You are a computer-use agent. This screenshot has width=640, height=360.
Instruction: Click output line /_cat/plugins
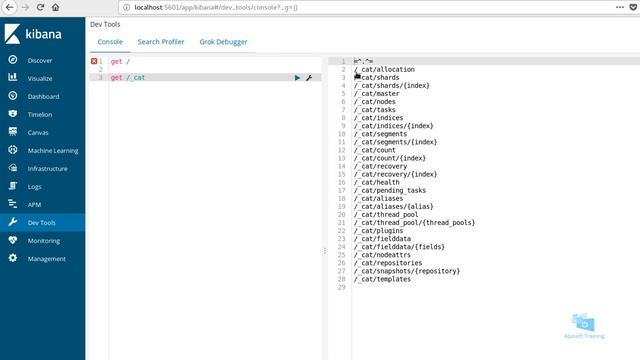pyautogui.click(x=378, y=231)
